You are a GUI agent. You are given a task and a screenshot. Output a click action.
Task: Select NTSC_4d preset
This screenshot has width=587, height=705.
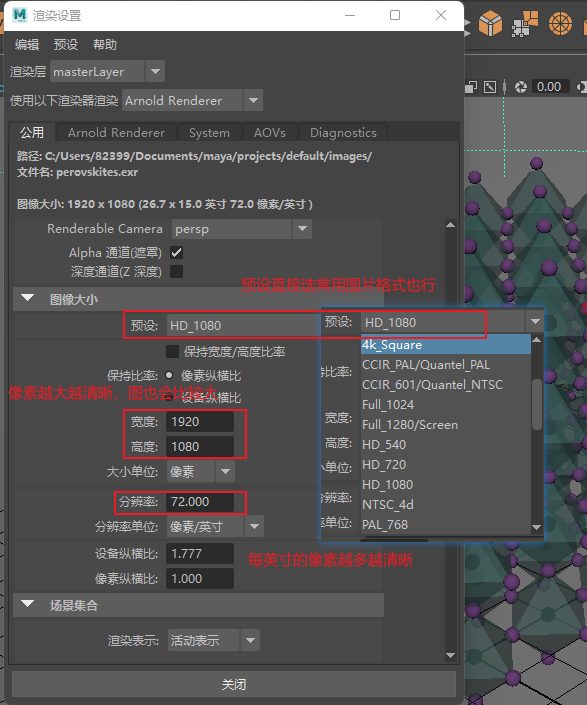click(446, 504)
